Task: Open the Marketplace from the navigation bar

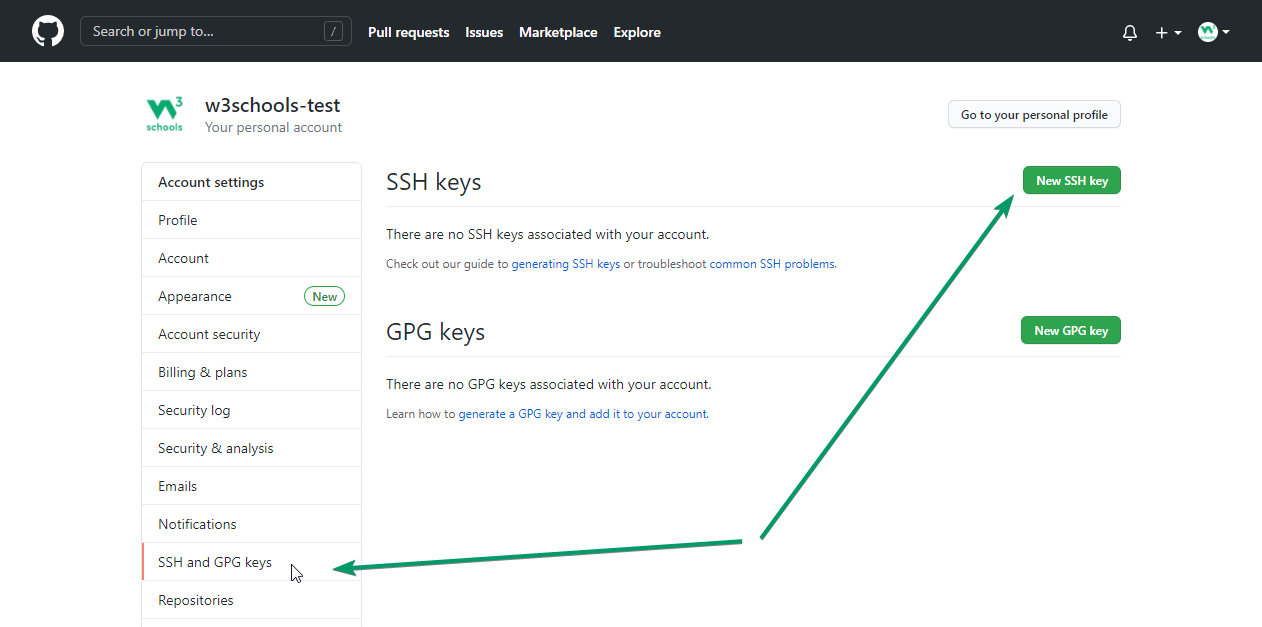Action: pos(558,32)
